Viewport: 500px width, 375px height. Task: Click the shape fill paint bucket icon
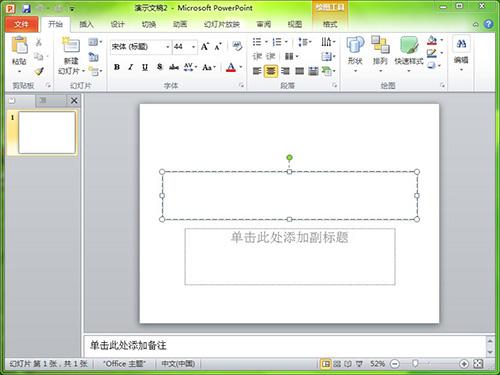coord(432,41)
